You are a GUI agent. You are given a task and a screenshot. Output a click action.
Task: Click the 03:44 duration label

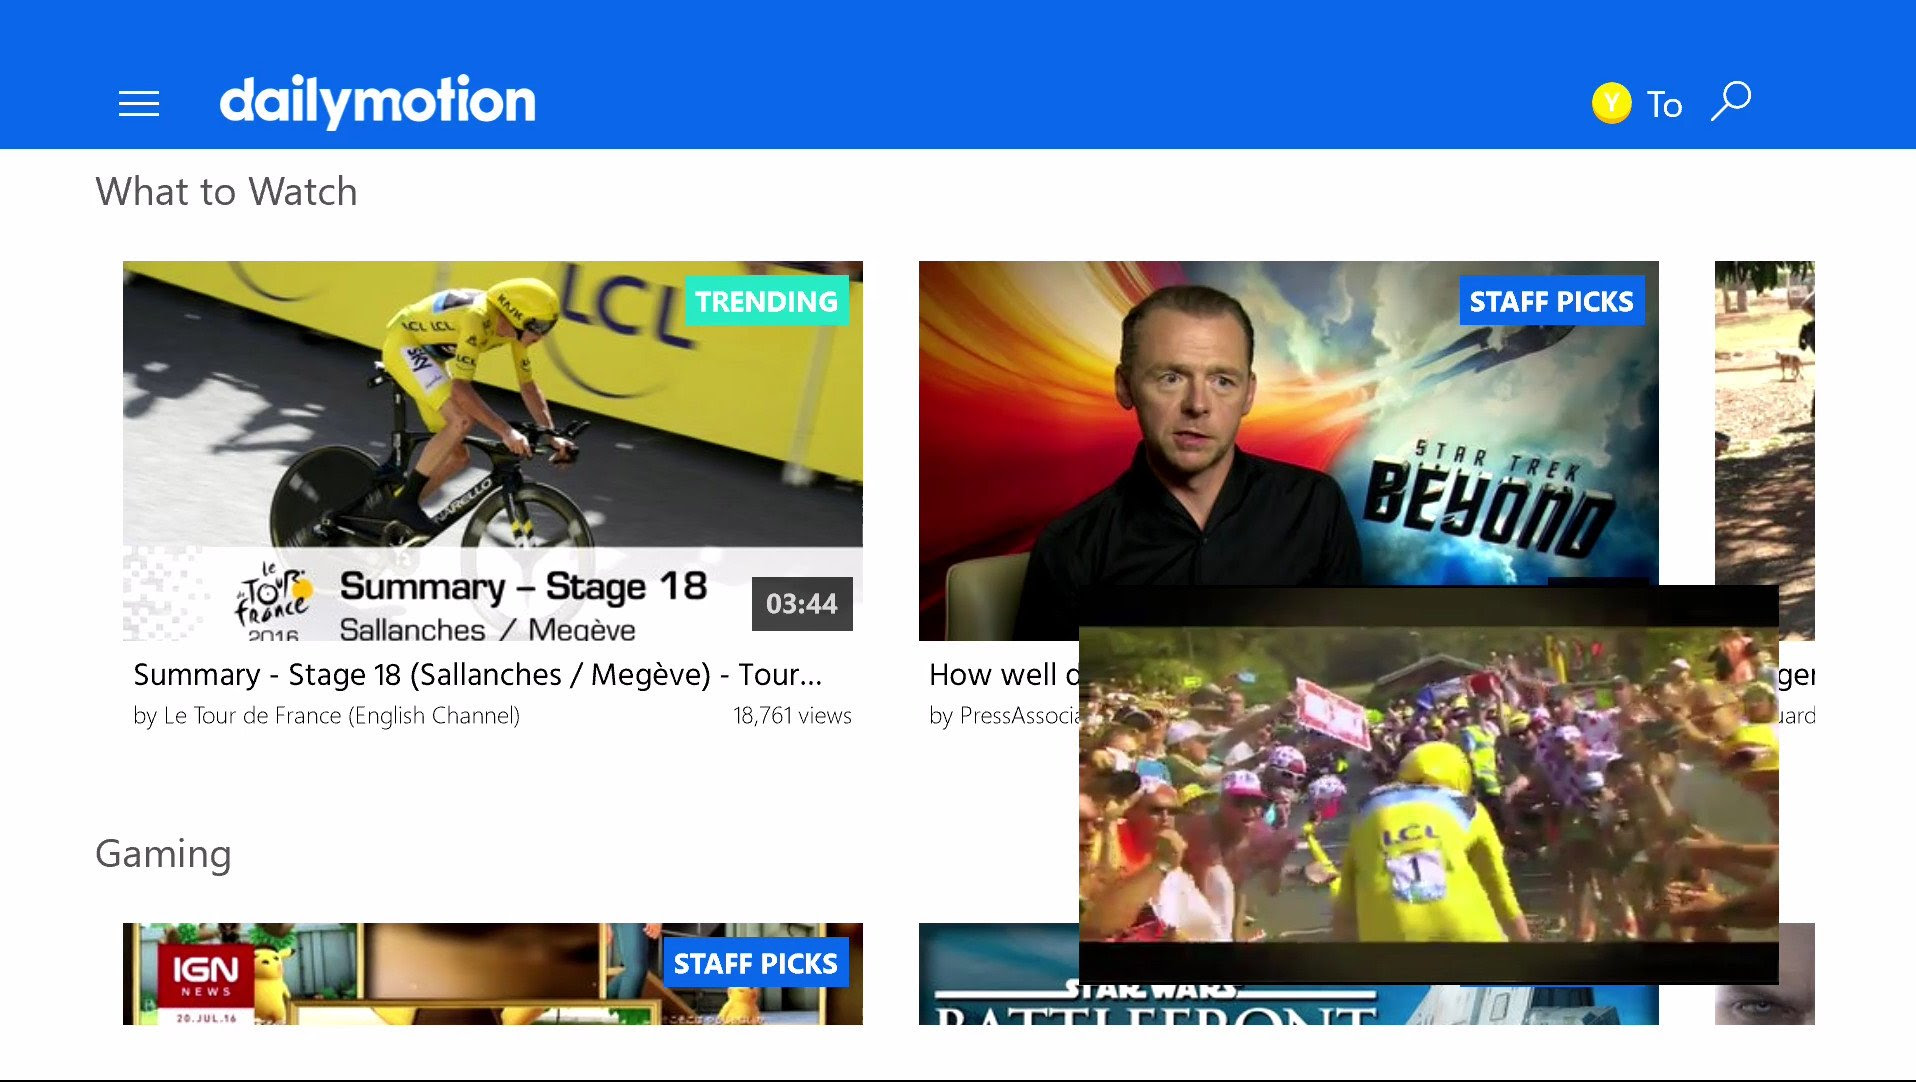pos(802,603)
